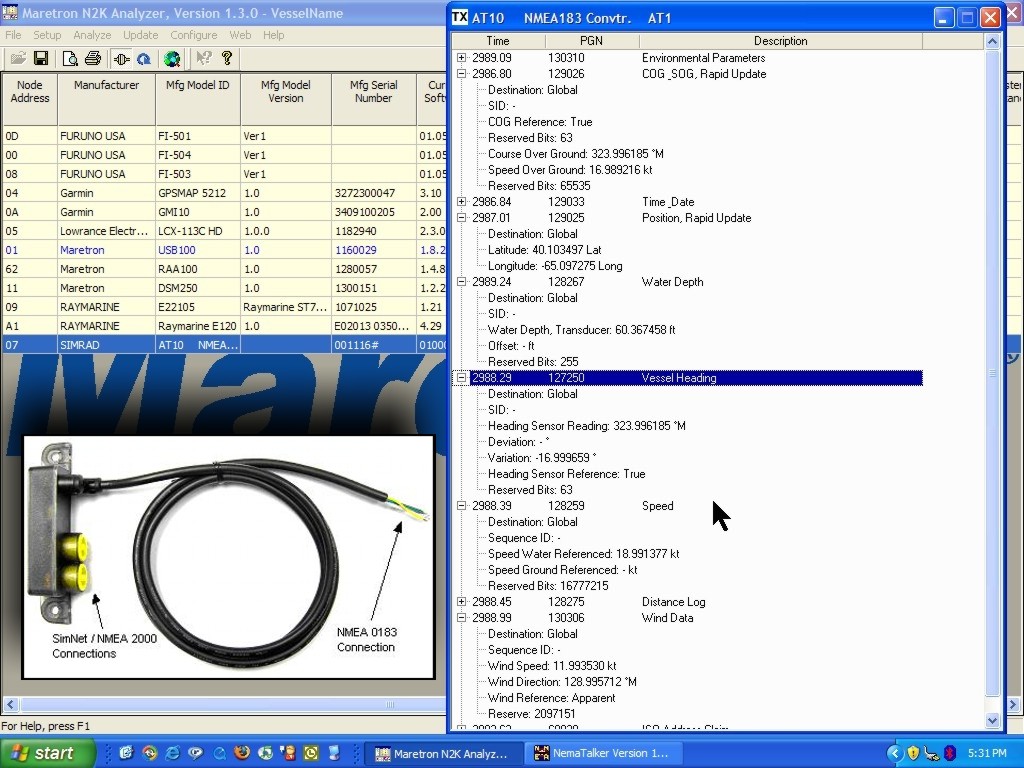Click the AT10 connector product photo
The image size is (1024, 768).
pyautogui.click(x=229, y=557)
